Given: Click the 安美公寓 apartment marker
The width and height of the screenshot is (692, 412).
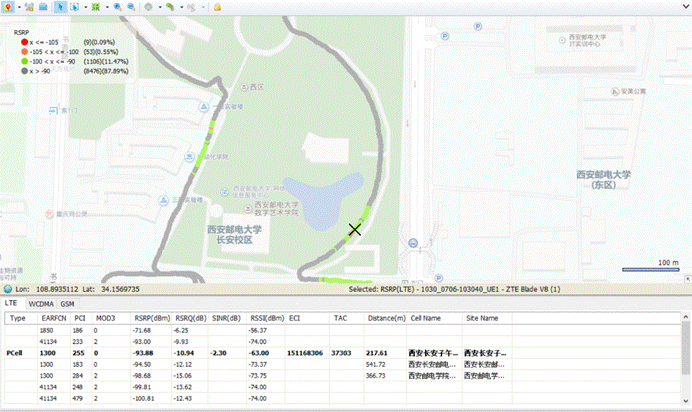Looking at the screenshot, I should [x=615, y=92].
